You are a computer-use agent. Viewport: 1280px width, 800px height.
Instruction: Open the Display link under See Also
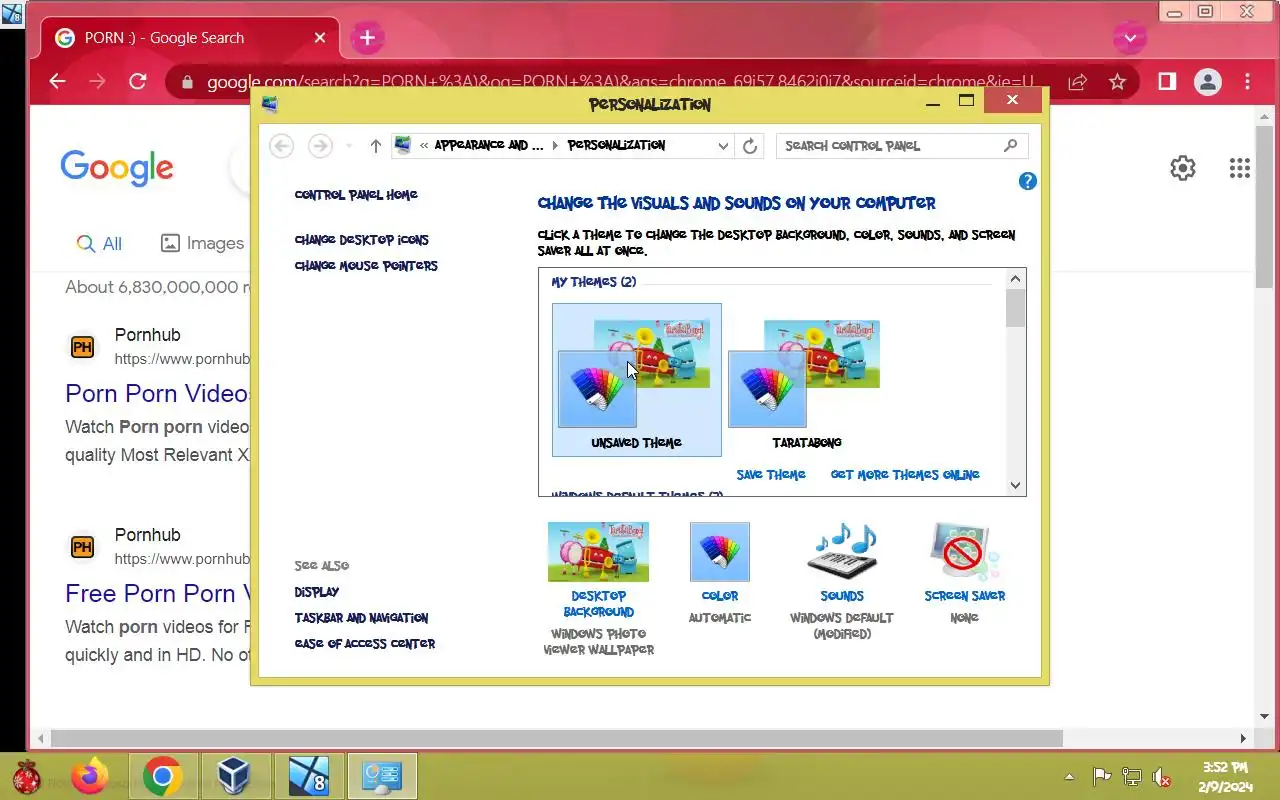pos(317,592)
